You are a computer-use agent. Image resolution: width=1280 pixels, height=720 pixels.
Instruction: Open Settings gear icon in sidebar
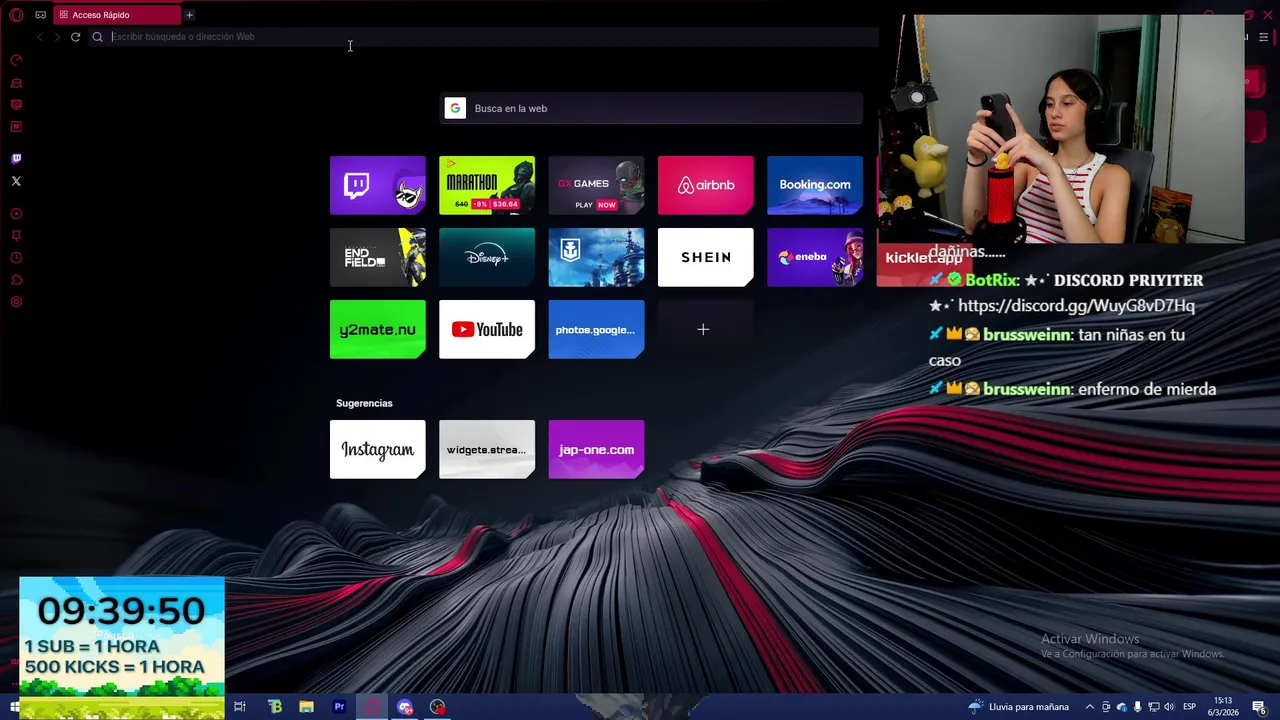pyautogui.click(x=16, y=302)
